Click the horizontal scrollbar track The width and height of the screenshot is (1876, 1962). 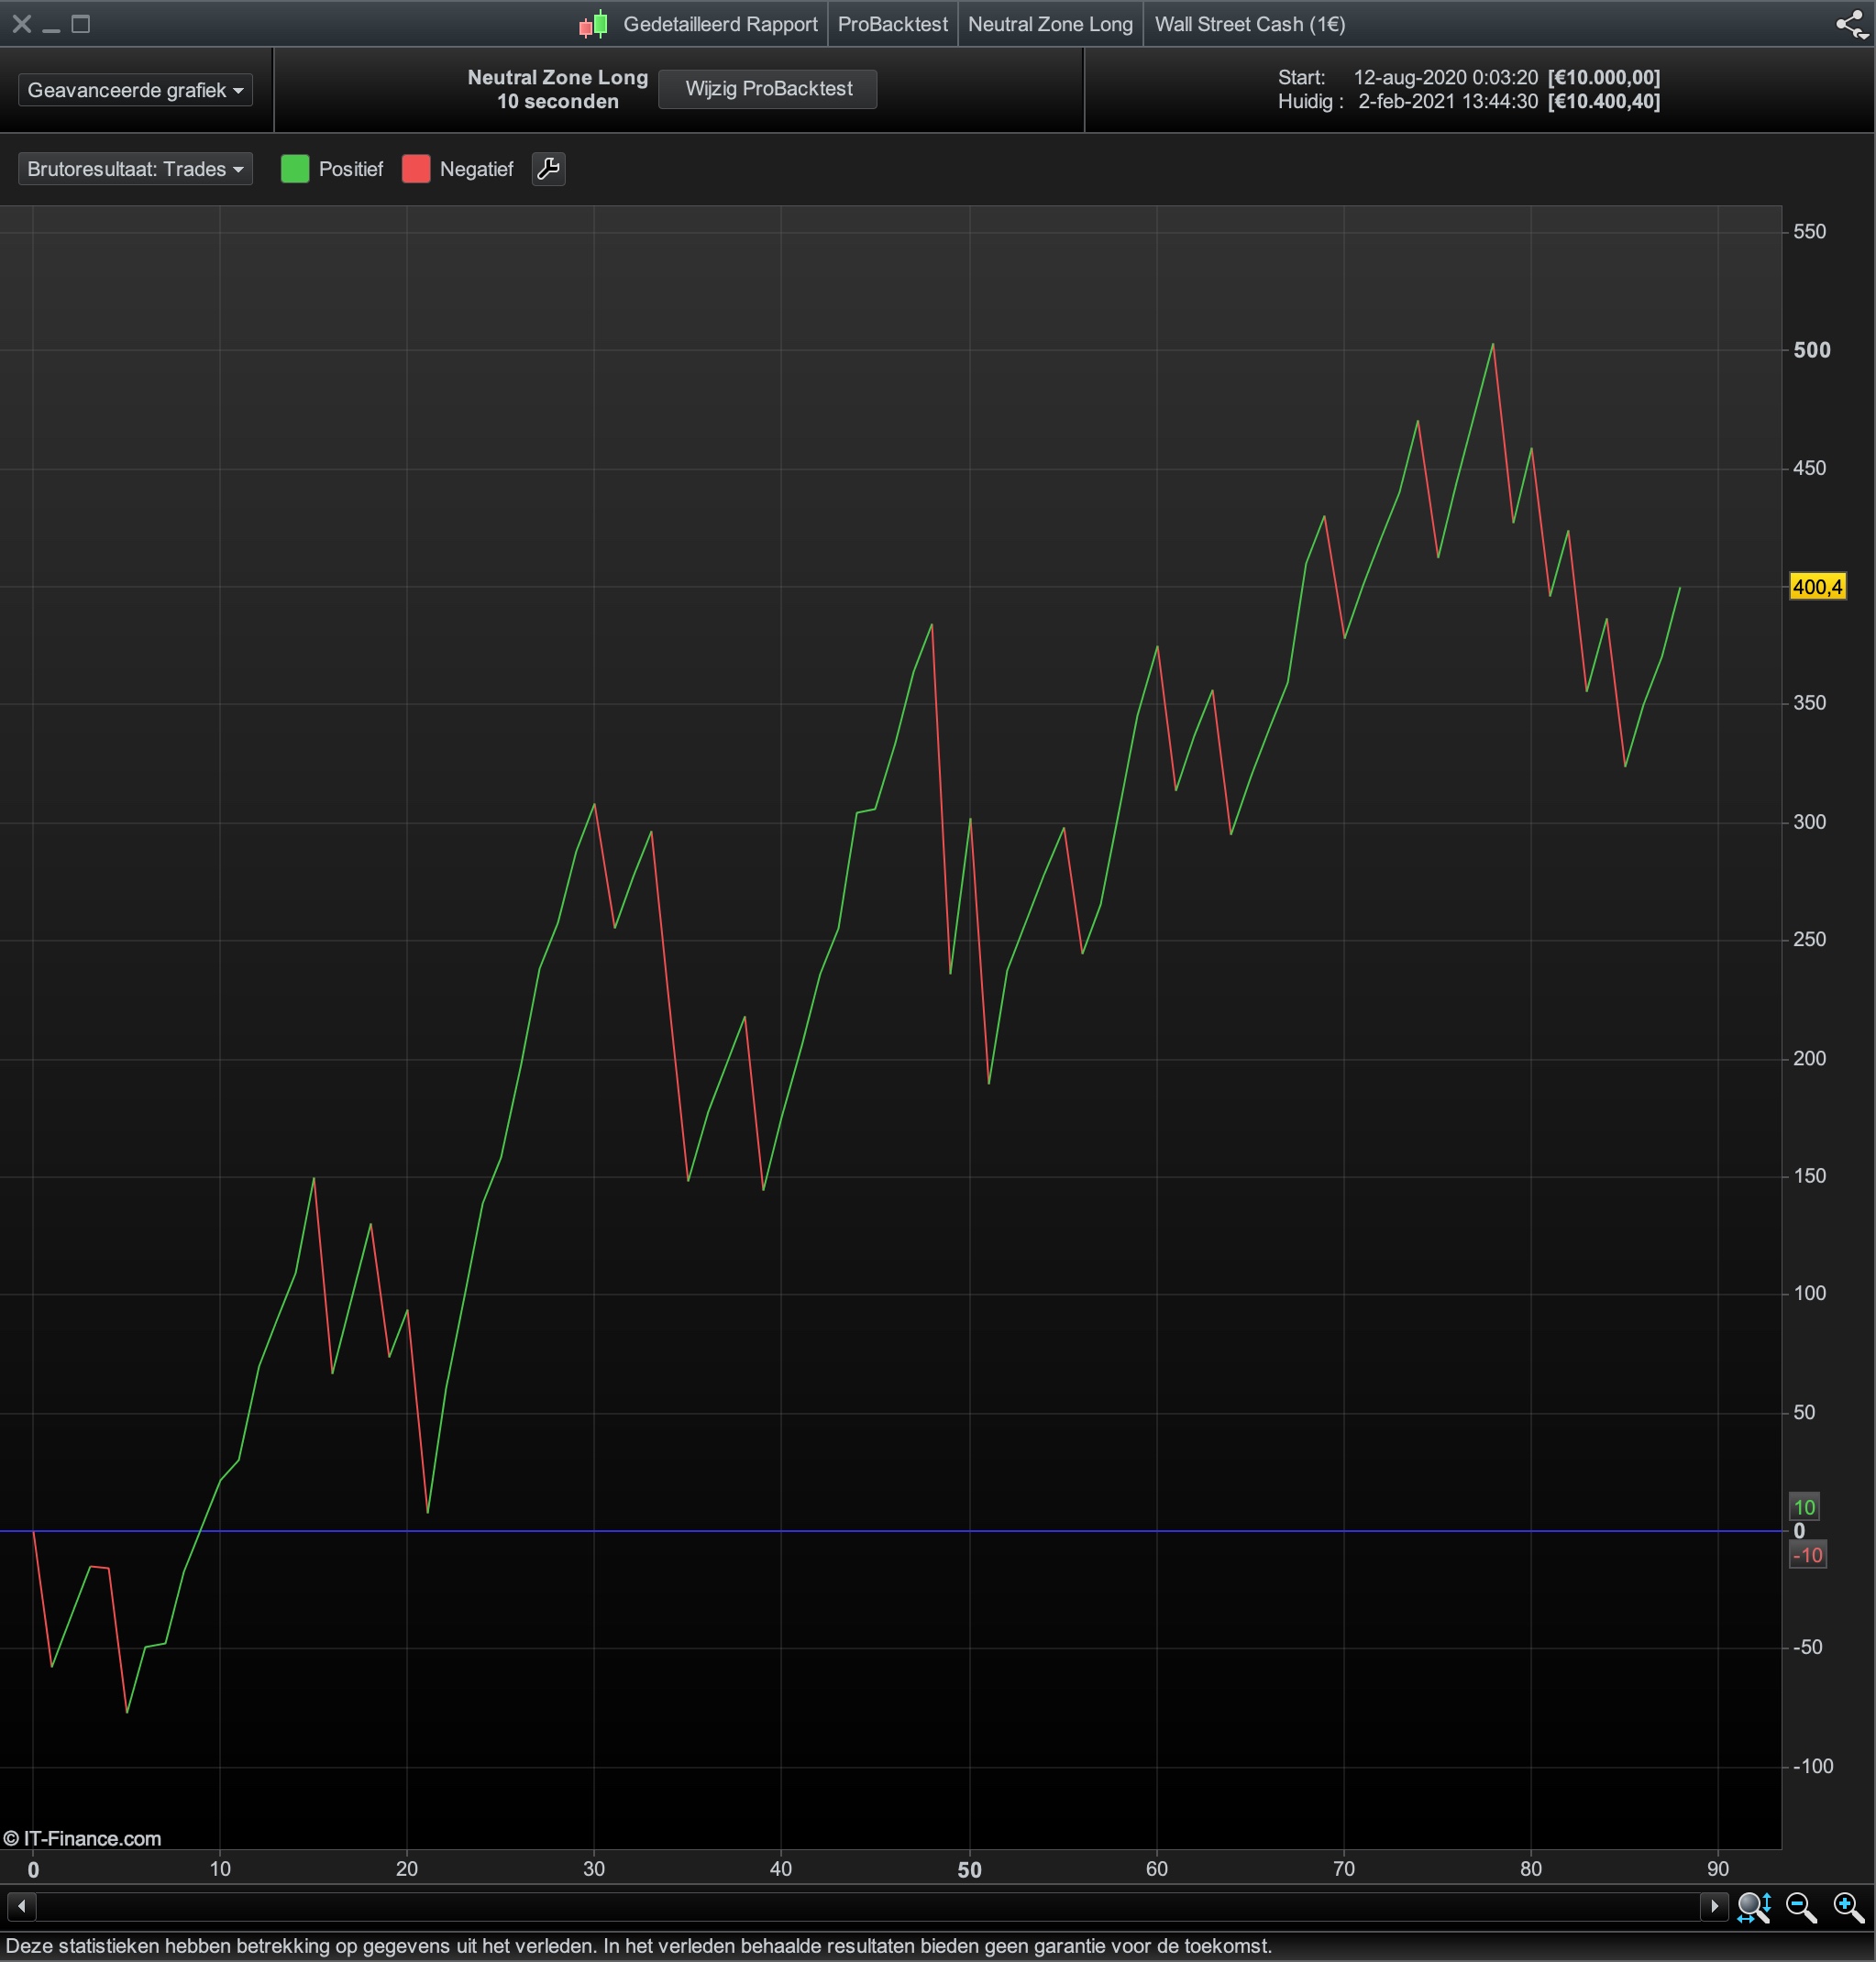pos(868,1906)
